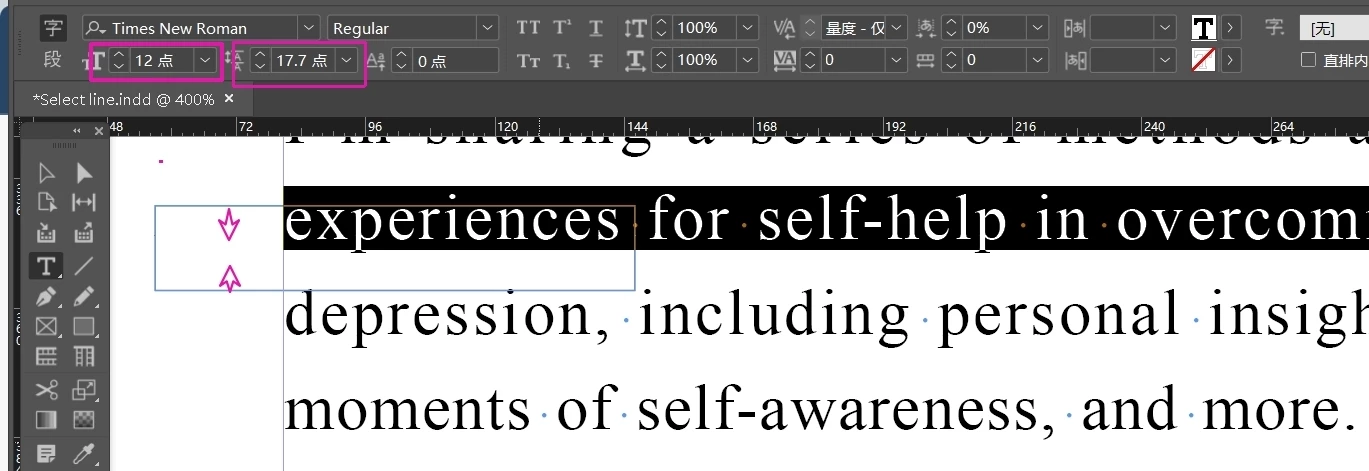Select the Gradient Swatch tool
This screenshot has width=1369, height=471.
(x=46, y=419)
